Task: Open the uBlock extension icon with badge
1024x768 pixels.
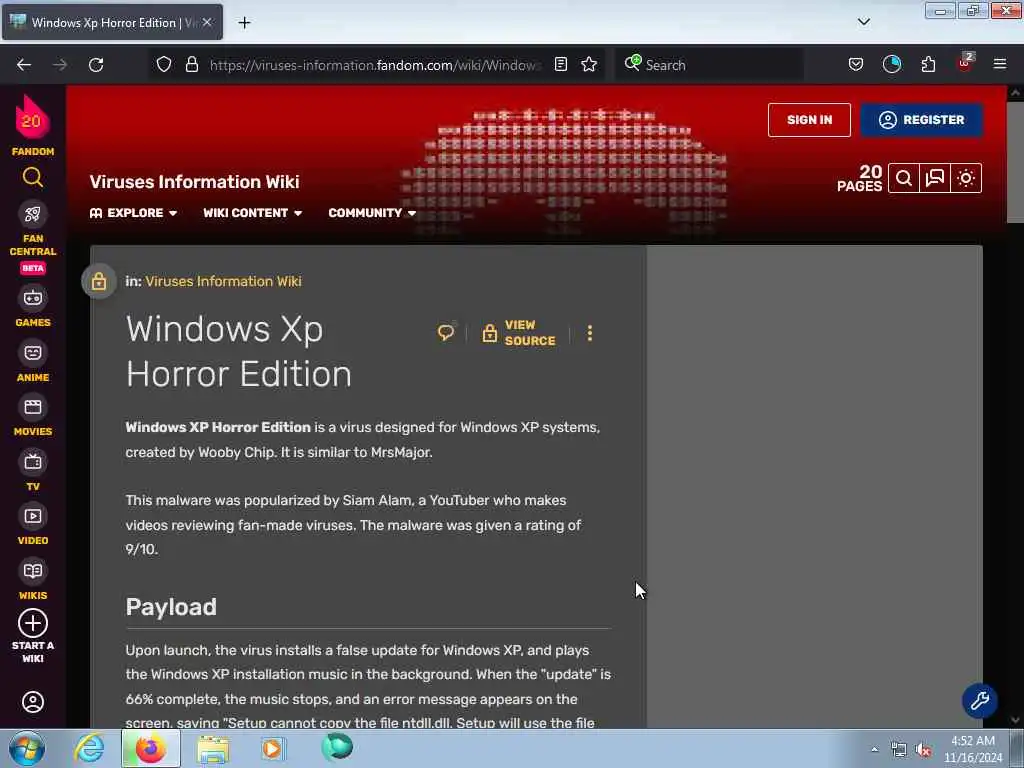Action: pos(965,63)
